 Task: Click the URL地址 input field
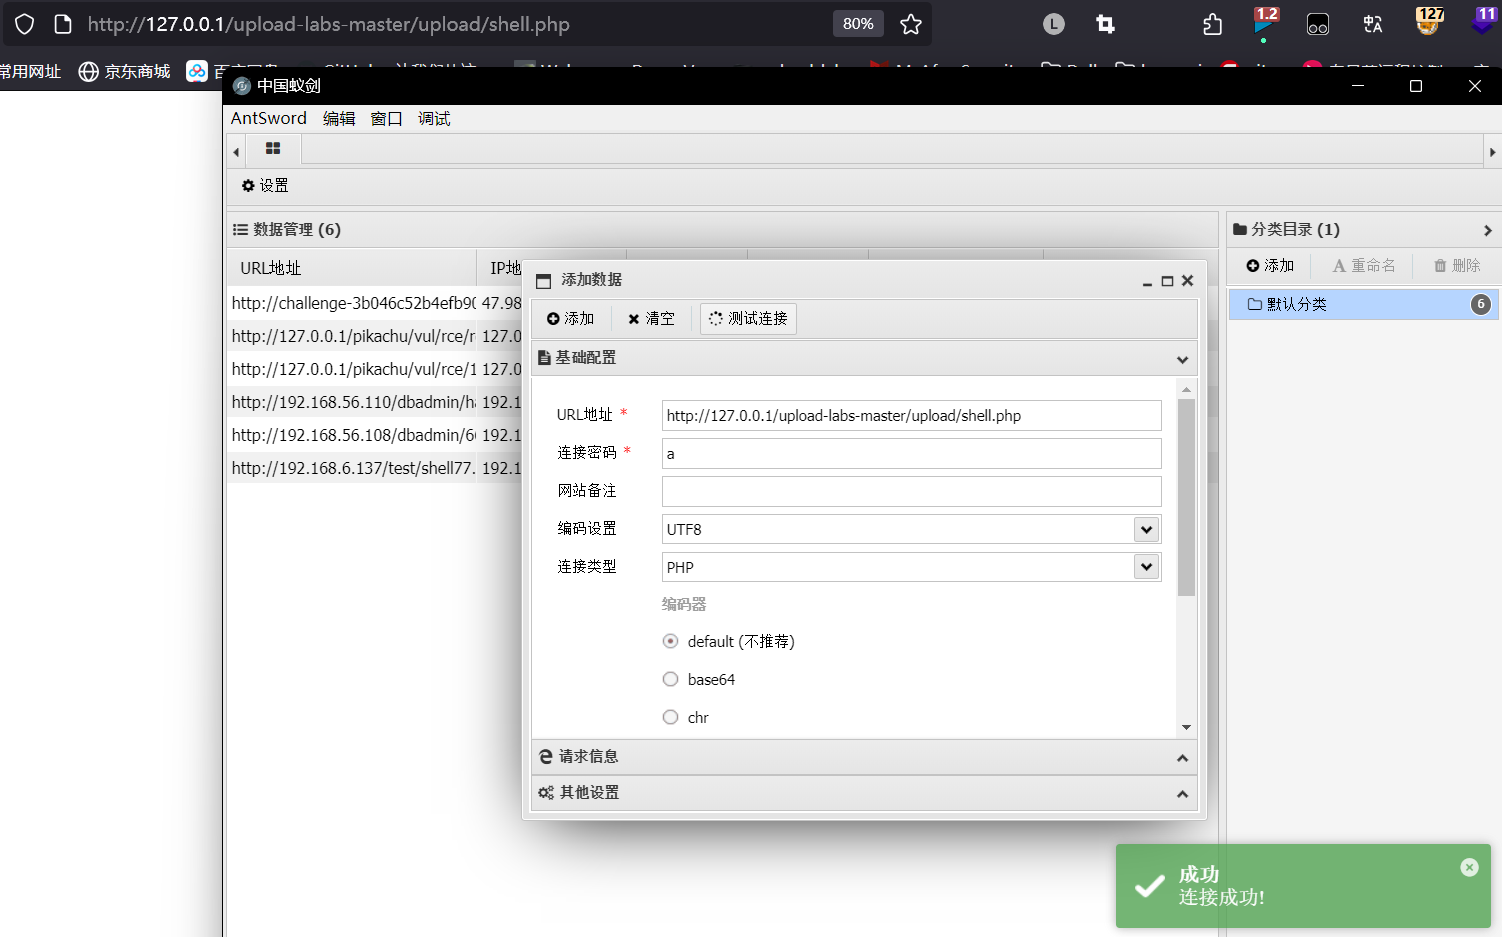click(x=911, y=416)
